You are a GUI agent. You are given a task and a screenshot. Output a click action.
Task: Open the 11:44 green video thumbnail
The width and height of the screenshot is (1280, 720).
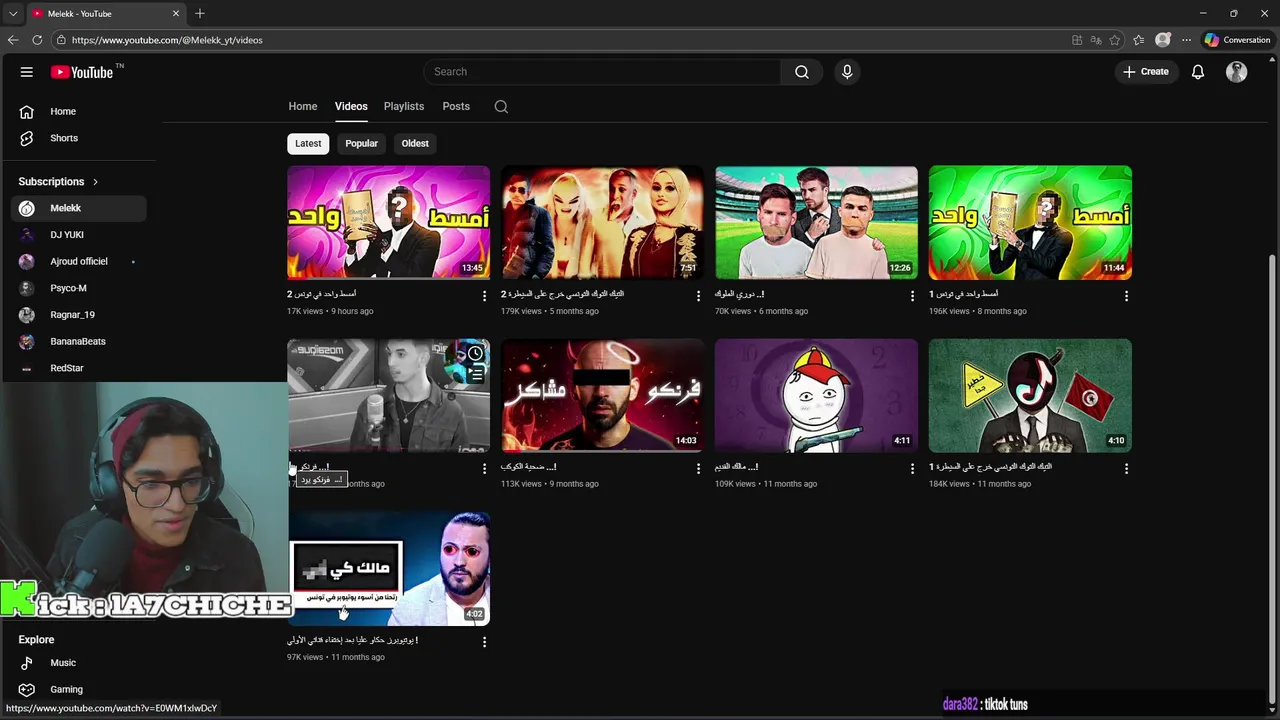[x=1030, y=223]
